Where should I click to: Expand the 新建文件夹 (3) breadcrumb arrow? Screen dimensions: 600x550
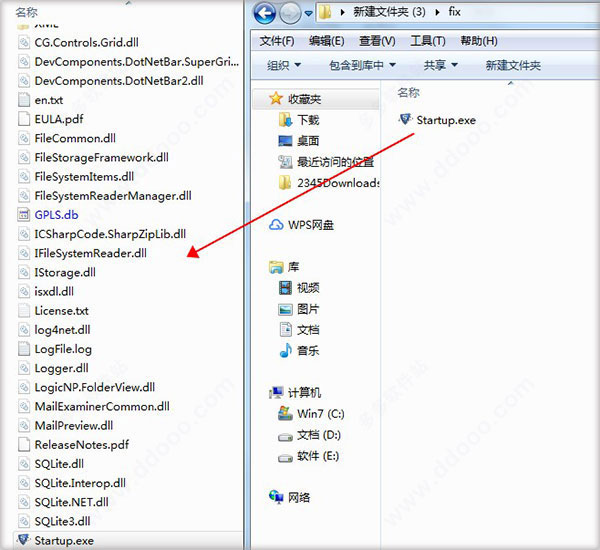coord(437,13)
